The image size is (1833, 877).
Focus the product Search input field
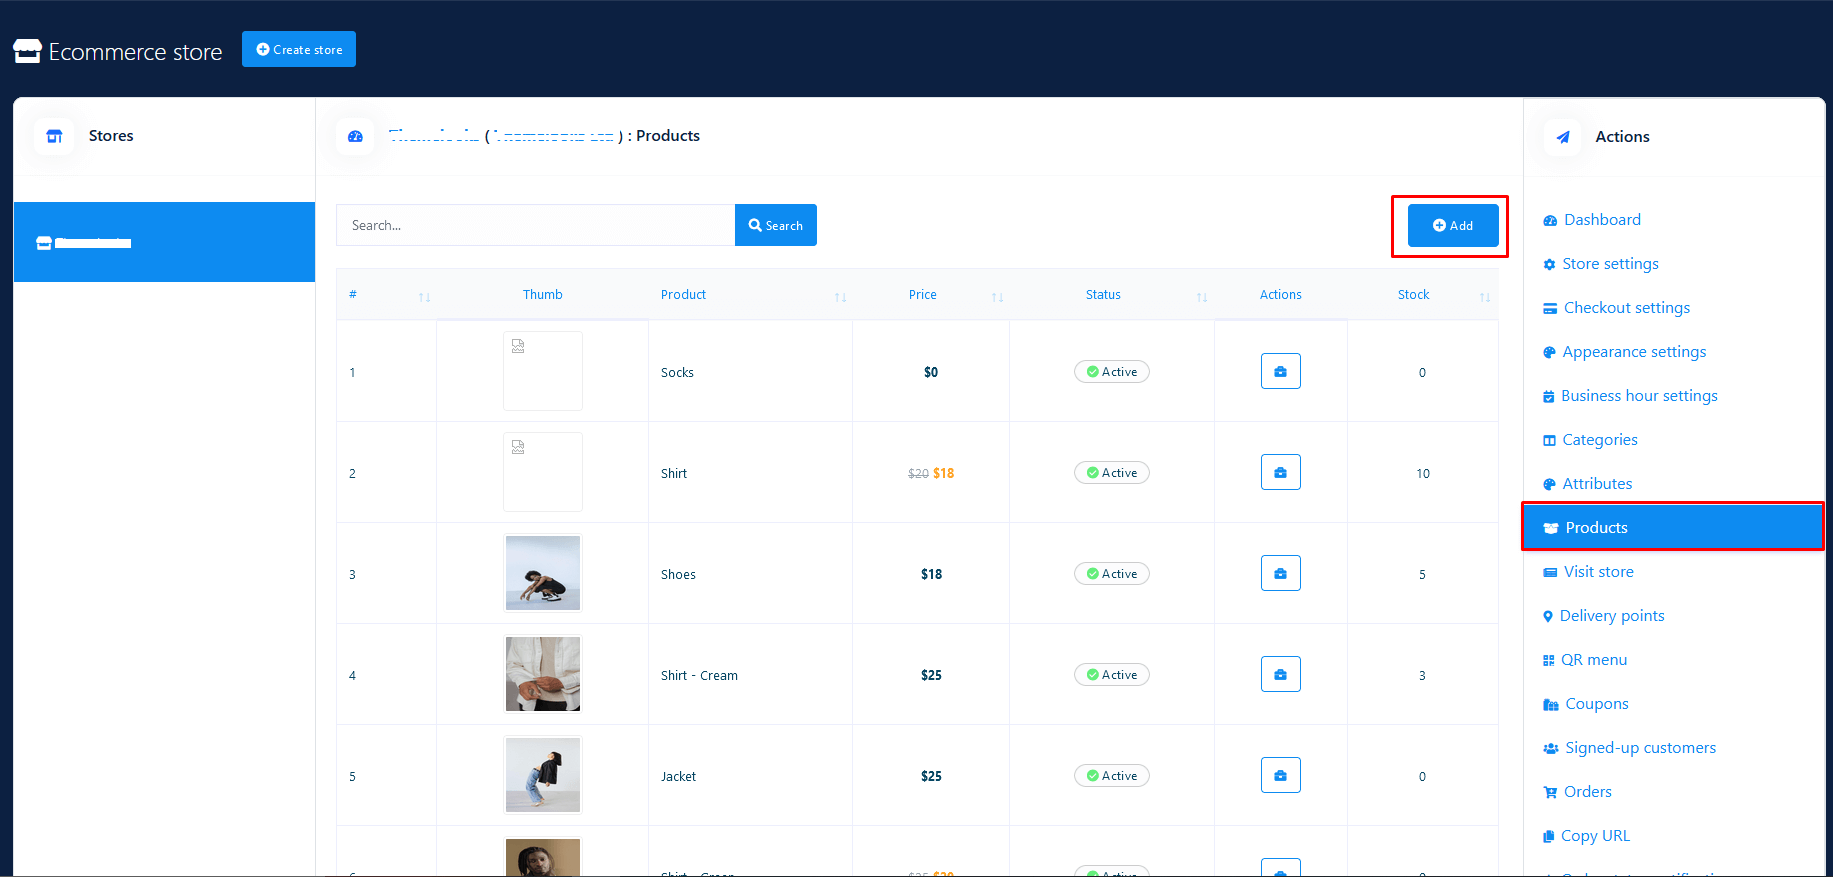(x=535, y=225)
